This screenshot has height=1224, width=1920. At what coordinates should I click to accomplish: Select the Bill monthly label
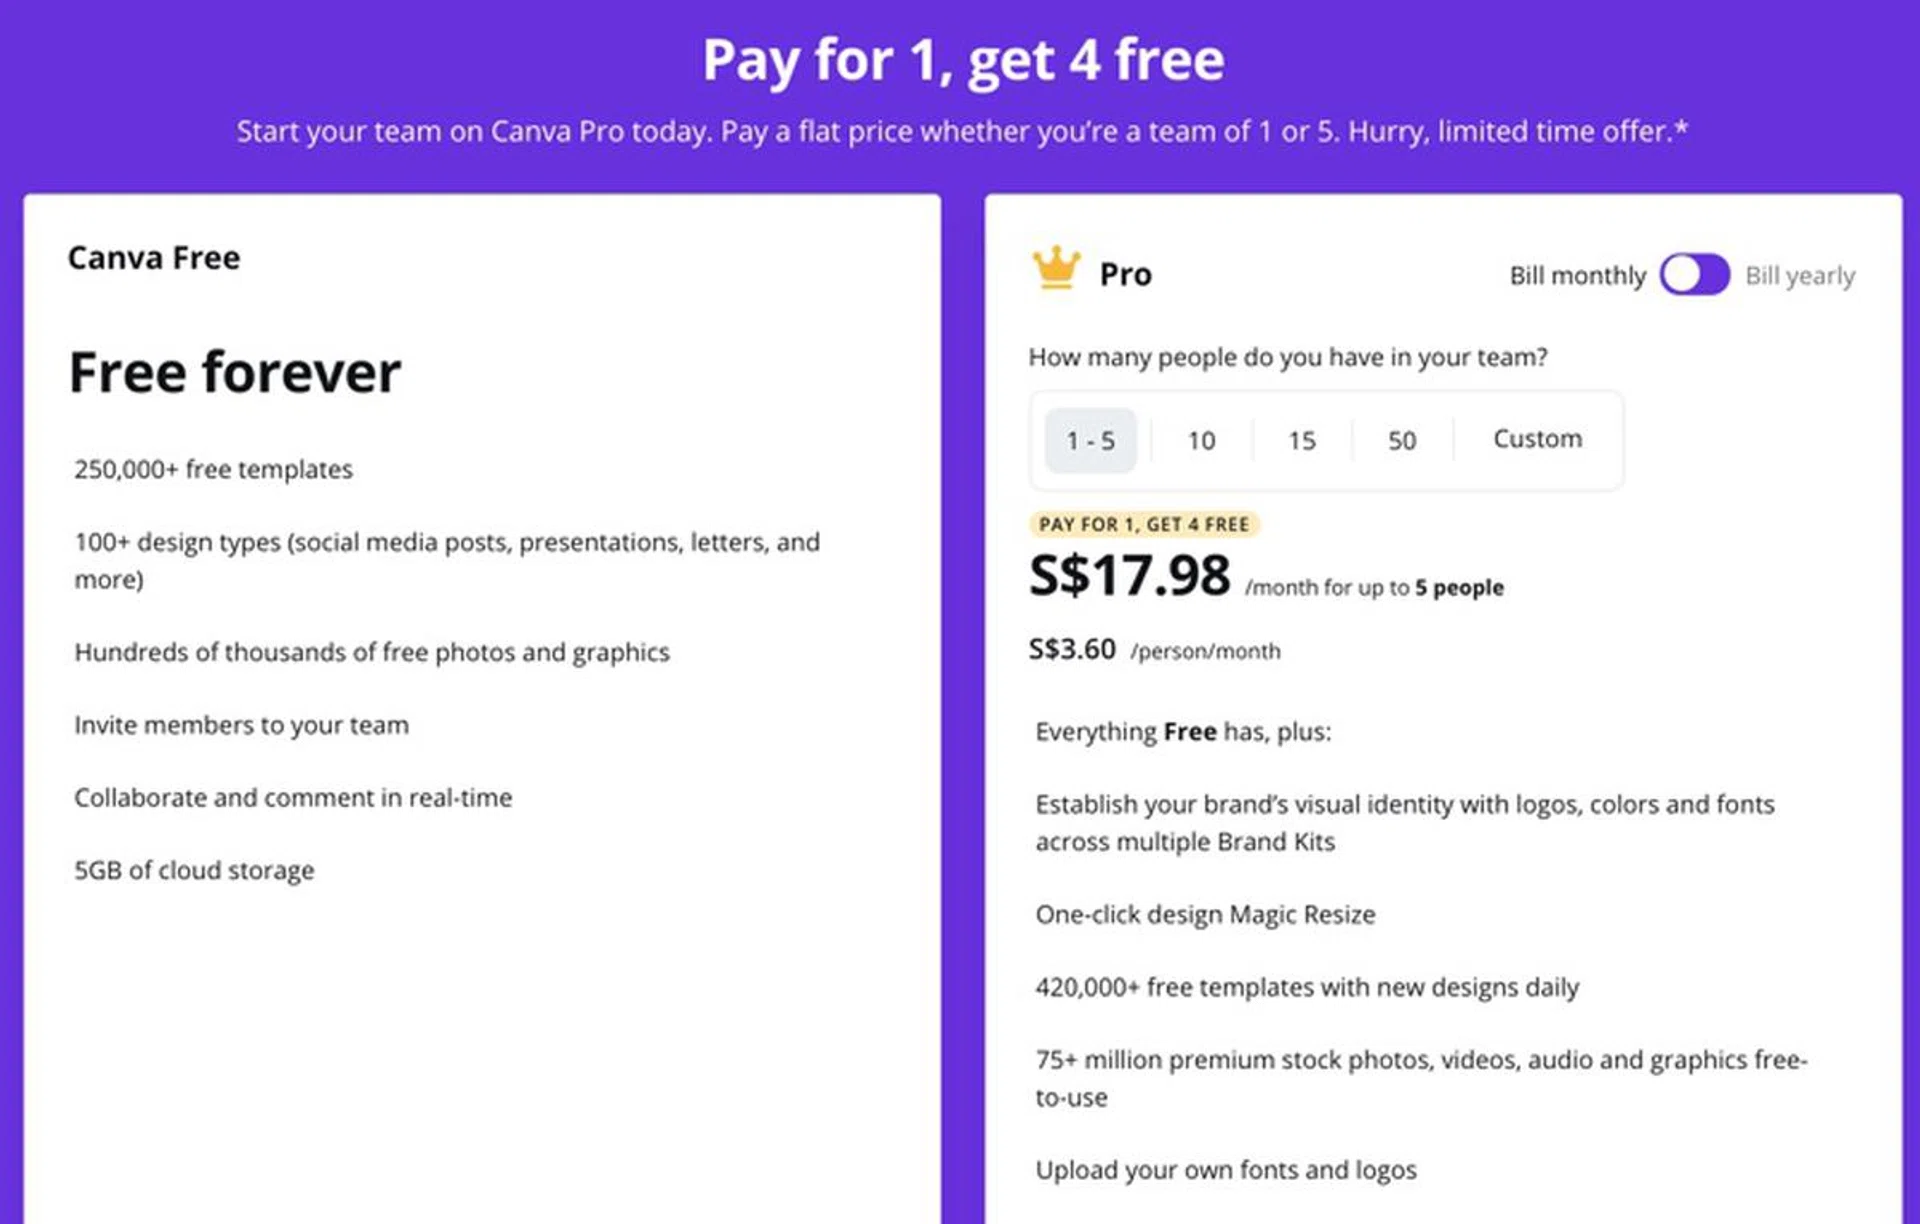coord(1576,276)
